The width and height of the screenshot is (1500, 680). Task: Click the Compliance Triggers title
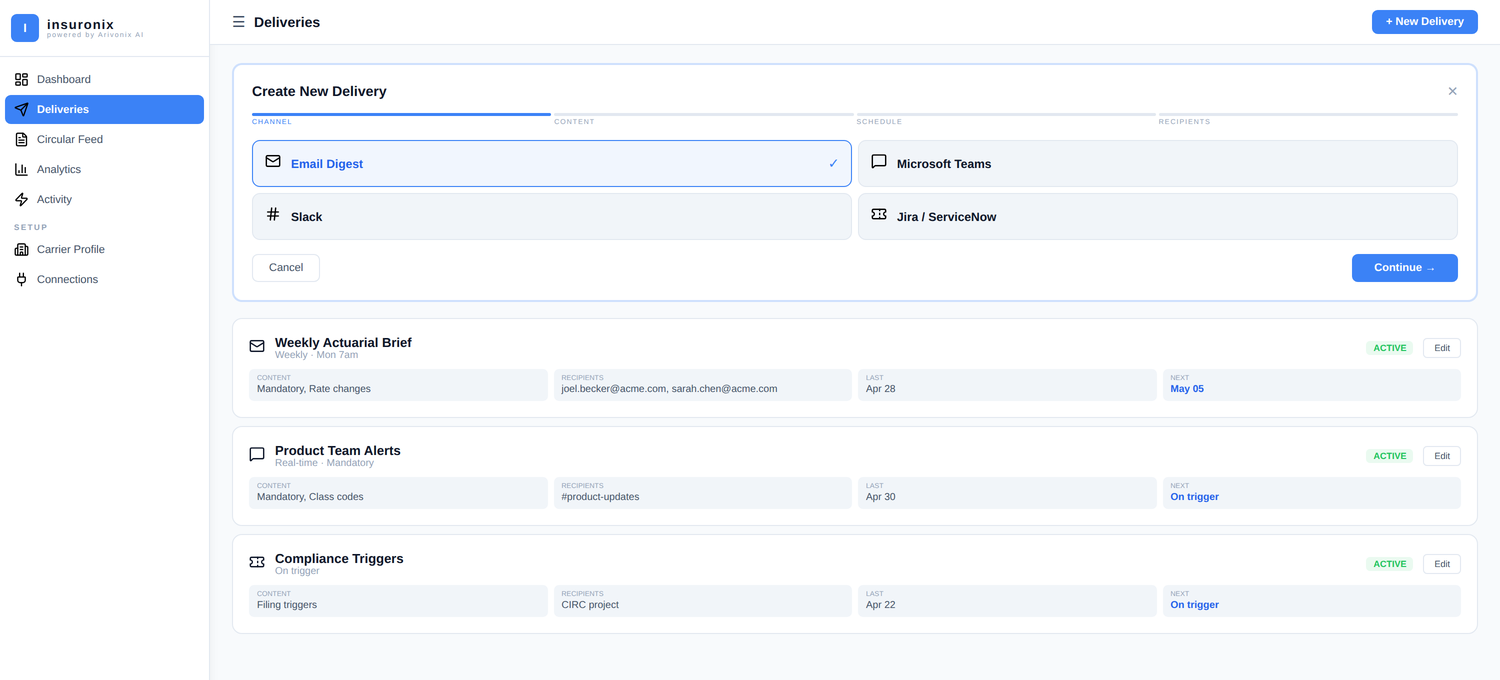[339, 558]
